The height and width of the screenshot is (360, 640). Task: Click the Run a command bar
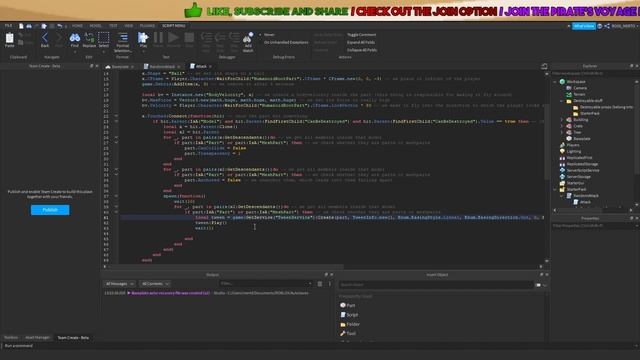318,346
